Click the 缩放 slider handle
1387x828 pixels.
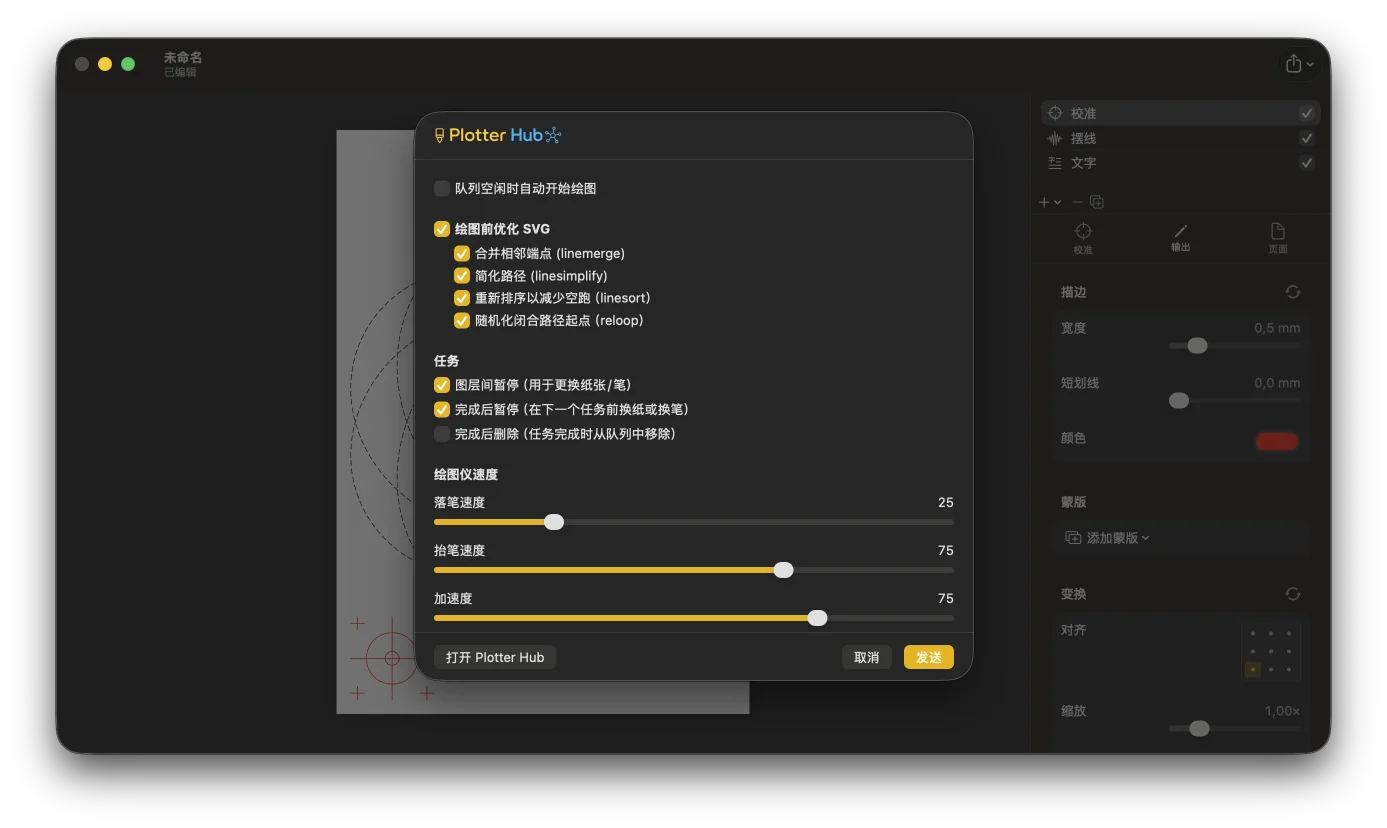point(1199,728)
